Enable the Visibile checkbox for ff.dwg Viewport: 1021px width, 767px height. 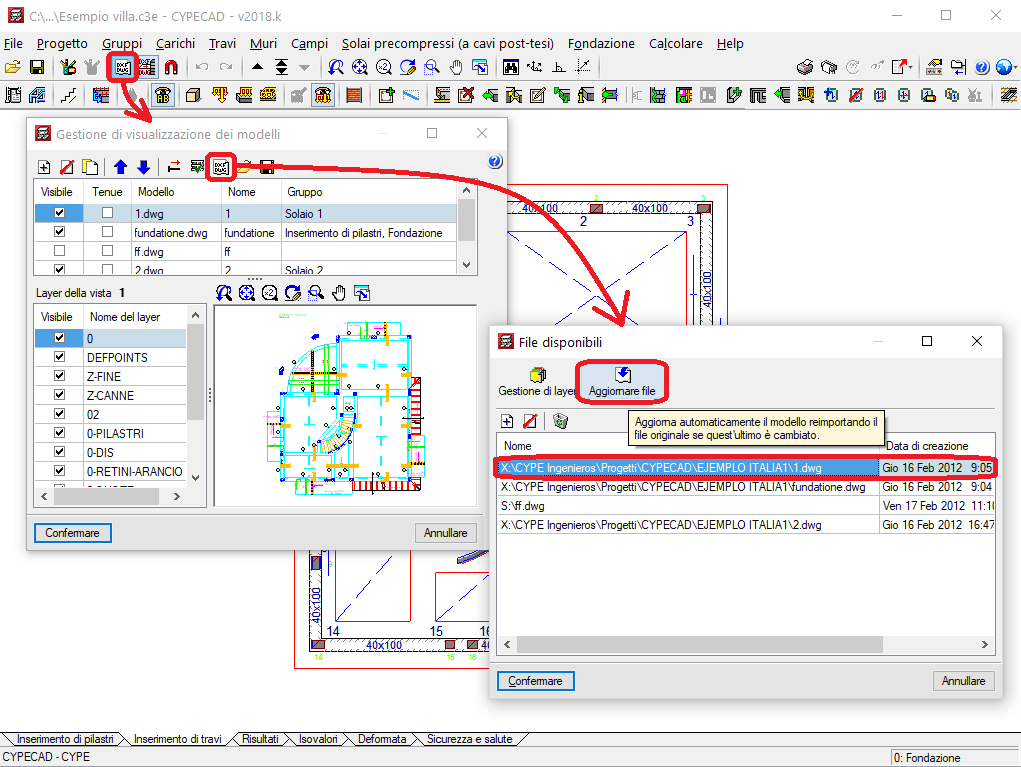point(59,250)
